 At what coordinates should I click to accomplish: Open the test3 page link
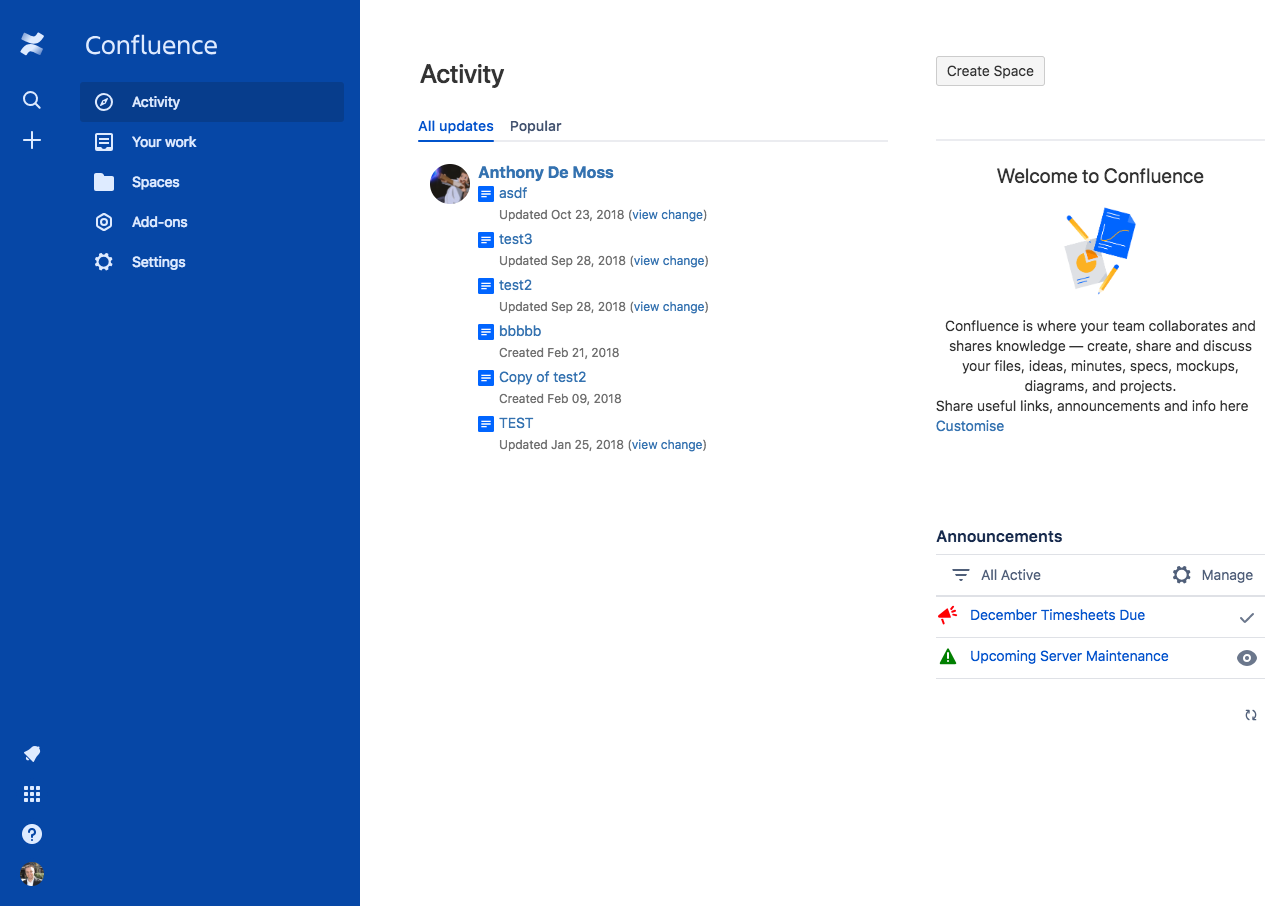click(516, 239)
